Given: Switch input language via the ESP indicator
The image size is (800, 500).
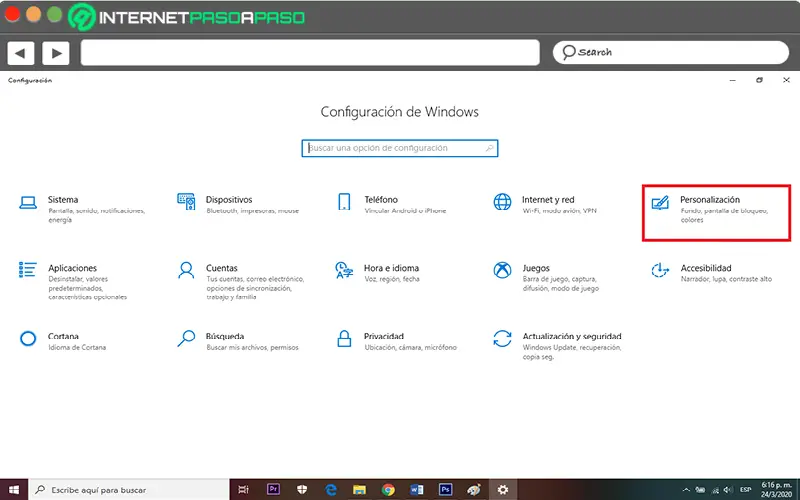Looking at the screenshot, I should click(x=745, y=490).
